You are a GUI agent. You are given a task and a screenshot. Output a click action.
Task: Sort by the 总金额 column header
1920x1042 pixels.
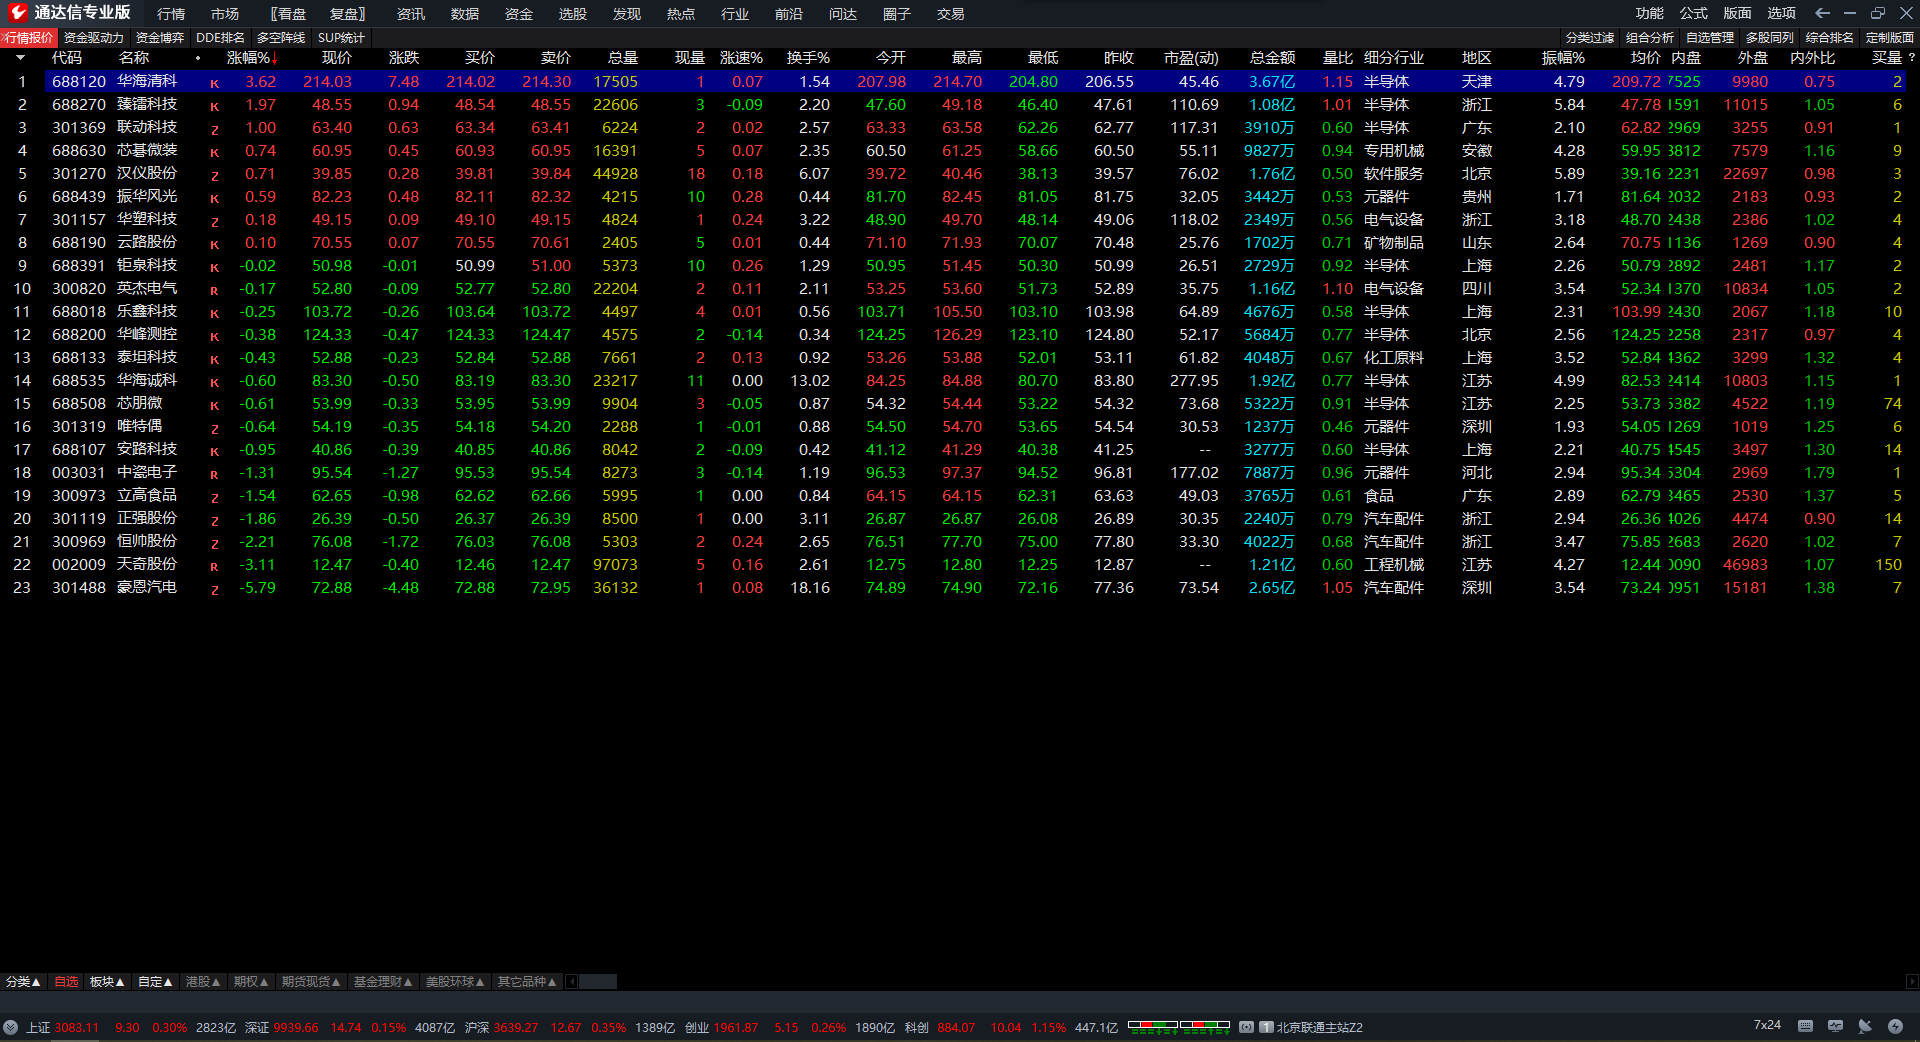1272,58
